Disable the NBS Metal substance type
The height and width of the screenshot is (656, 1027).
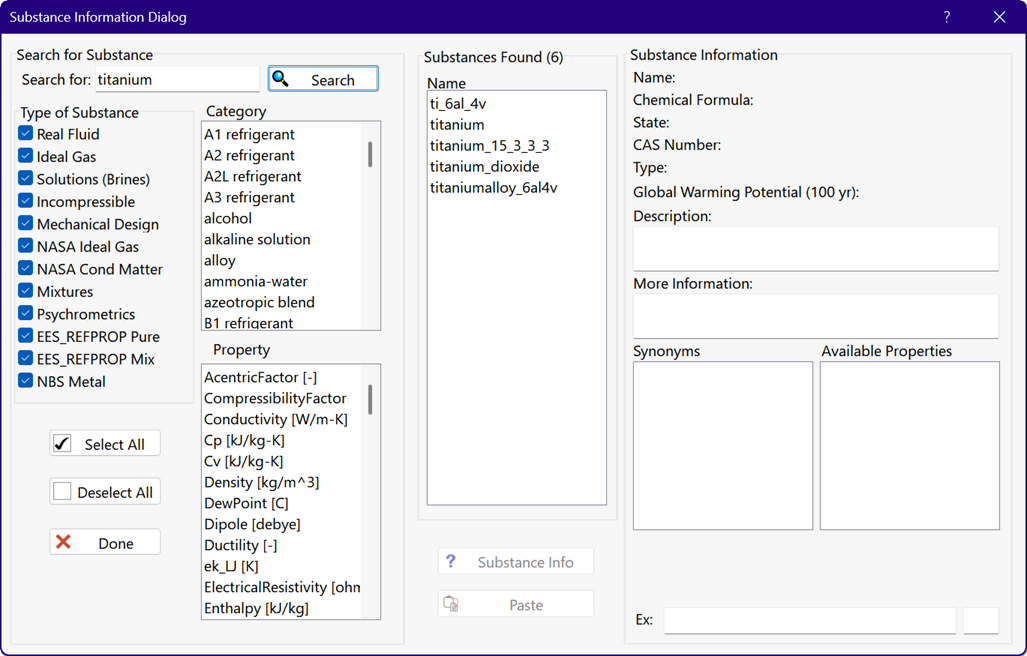(26, 381)
